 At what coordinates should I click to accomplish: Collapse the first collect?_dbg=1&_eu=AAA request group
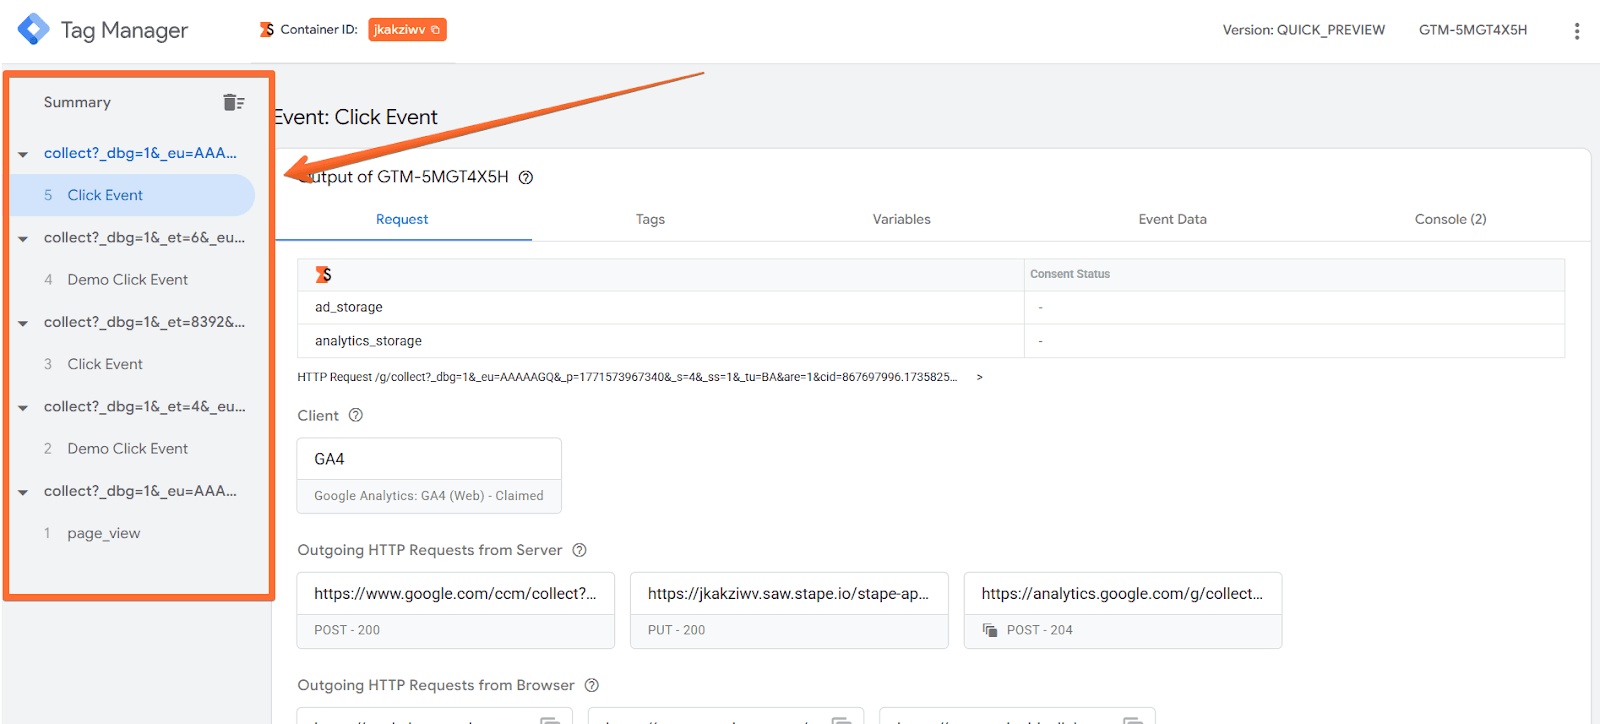[23, 154]
